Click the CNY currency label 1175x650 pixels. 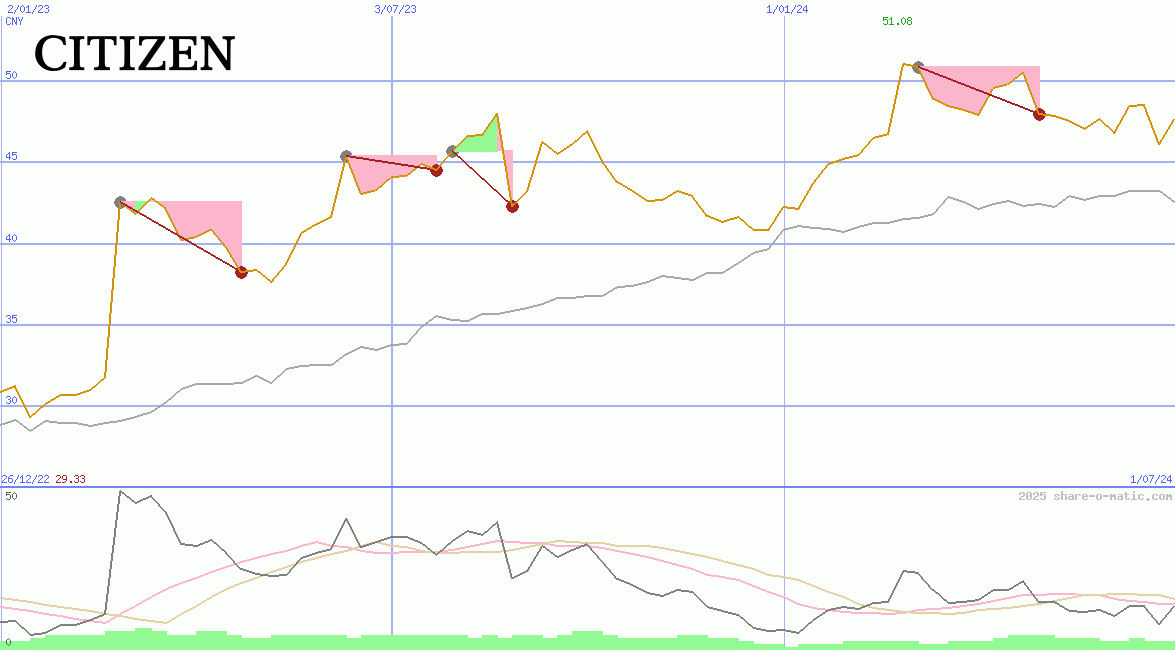13,21
